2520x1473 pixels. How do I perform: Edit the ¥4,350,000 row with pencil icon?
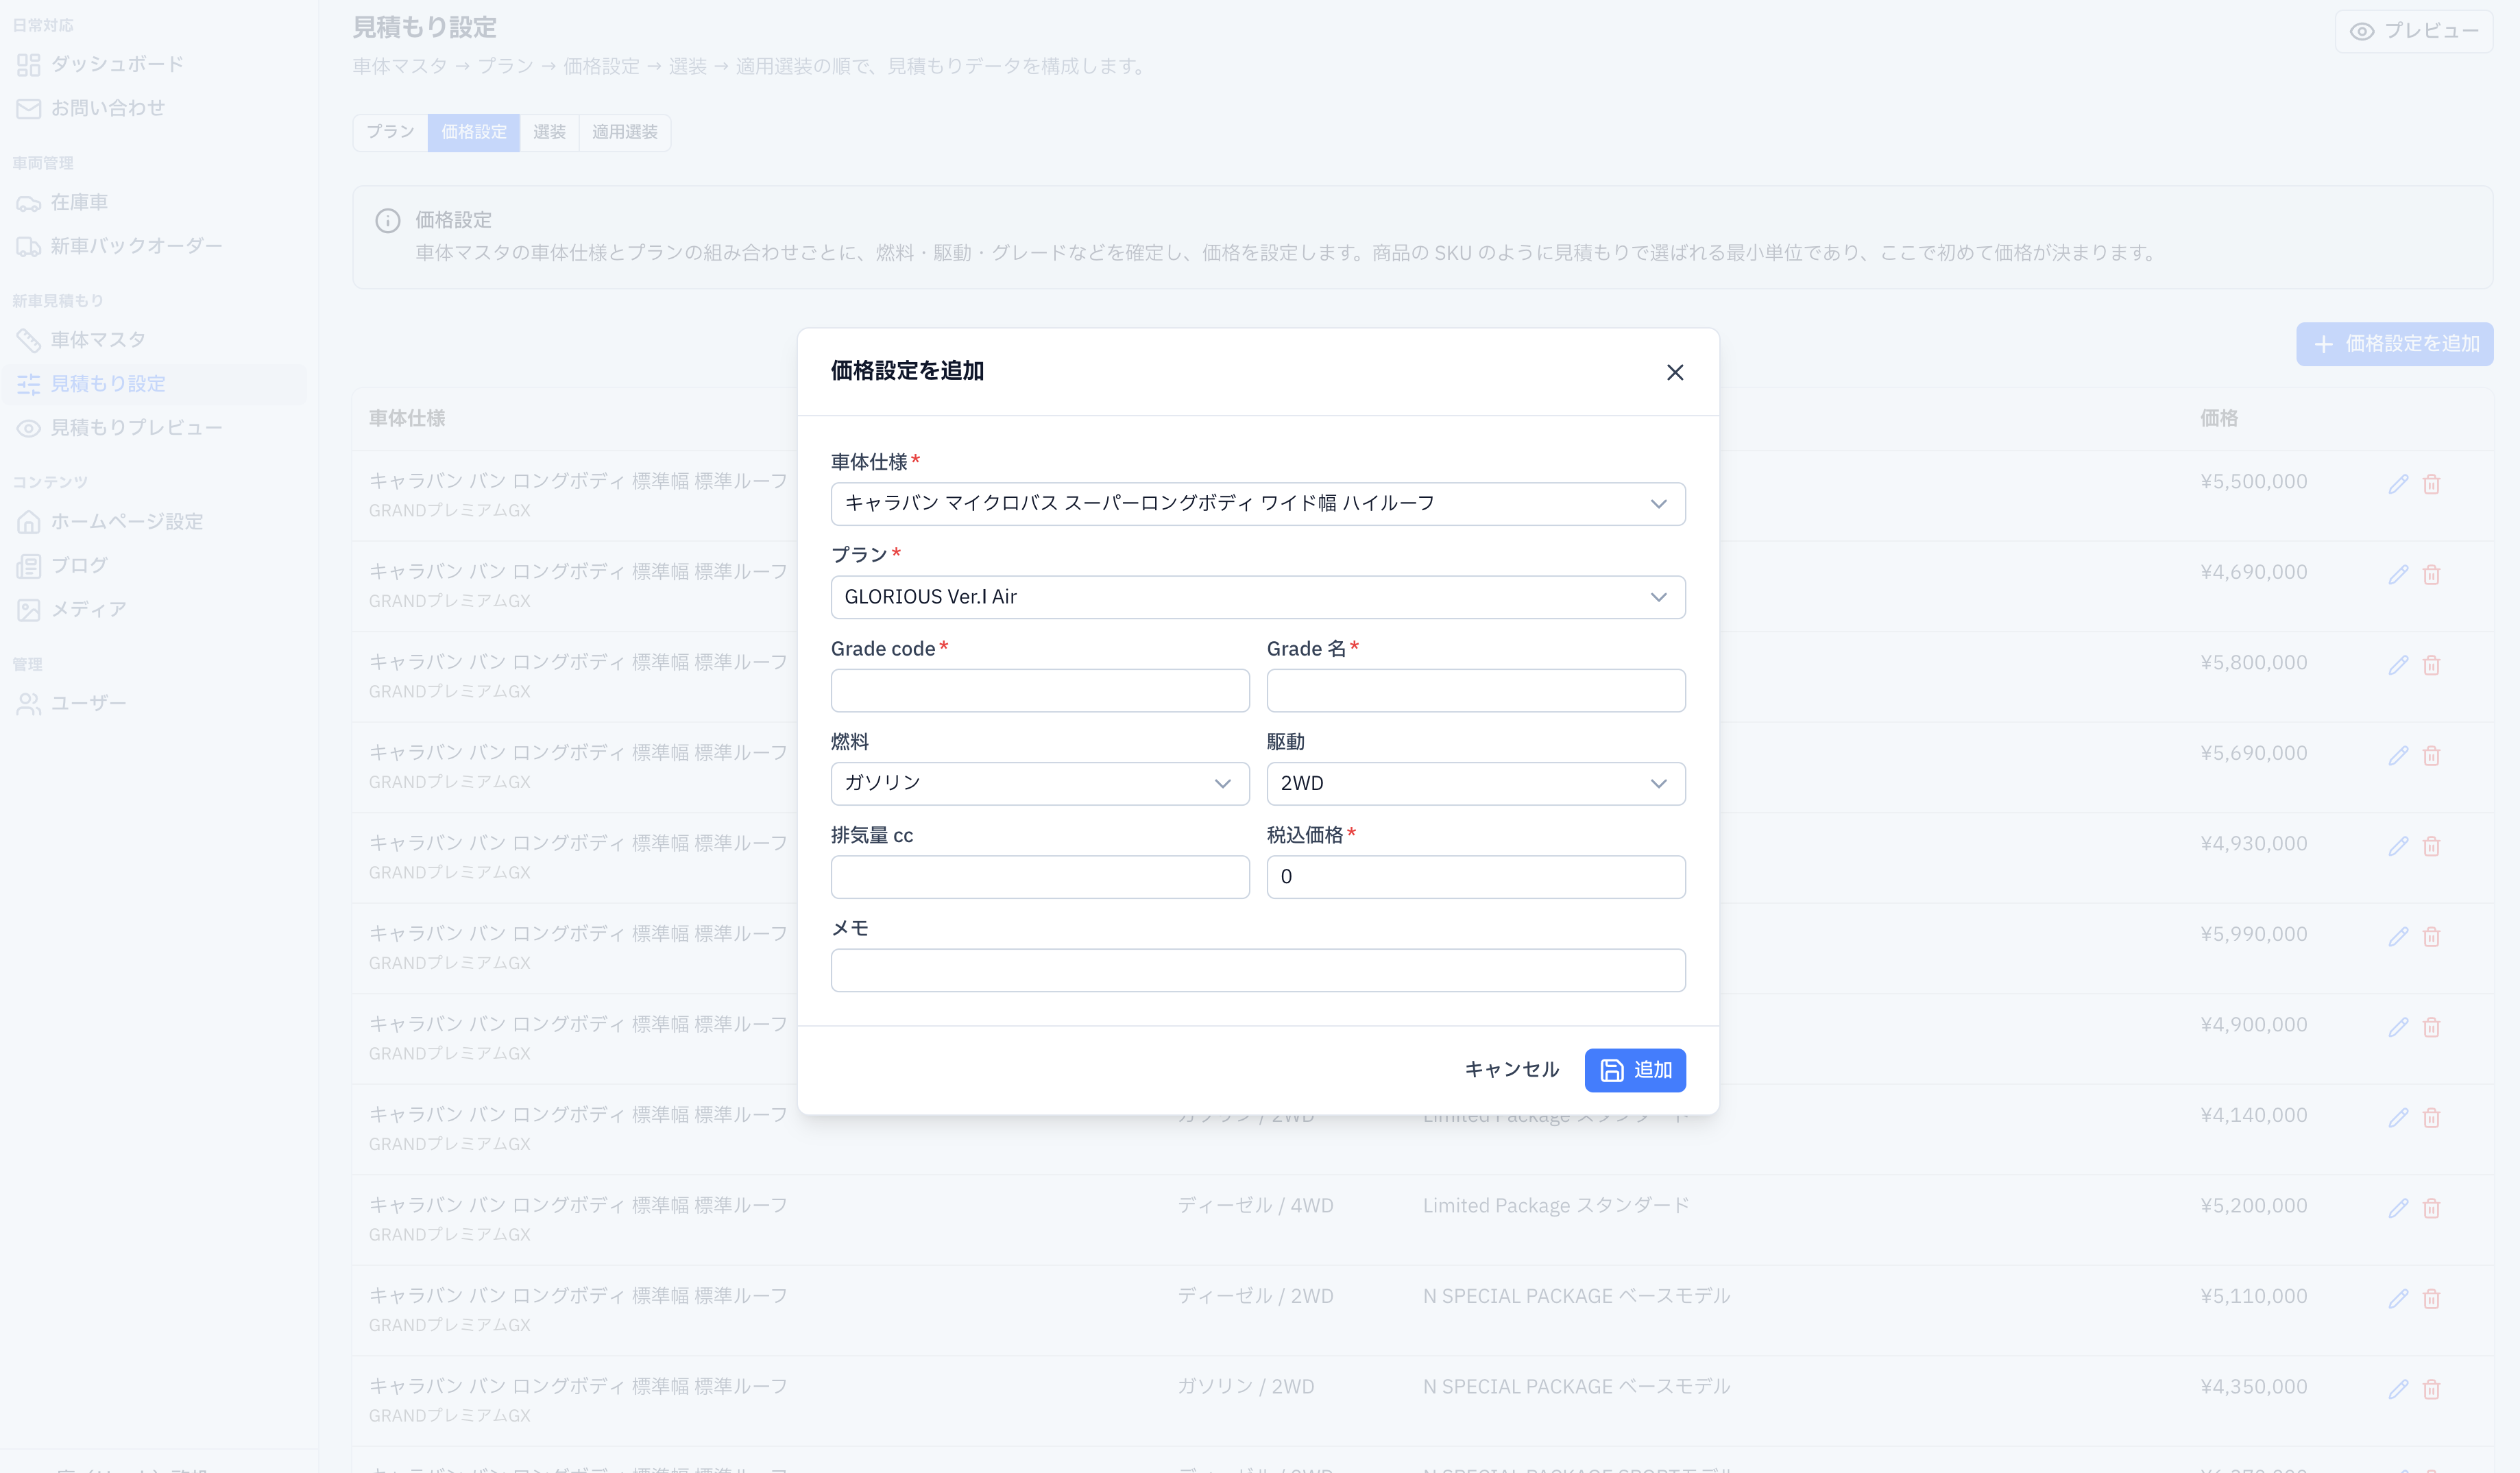click(2398, 1389)
